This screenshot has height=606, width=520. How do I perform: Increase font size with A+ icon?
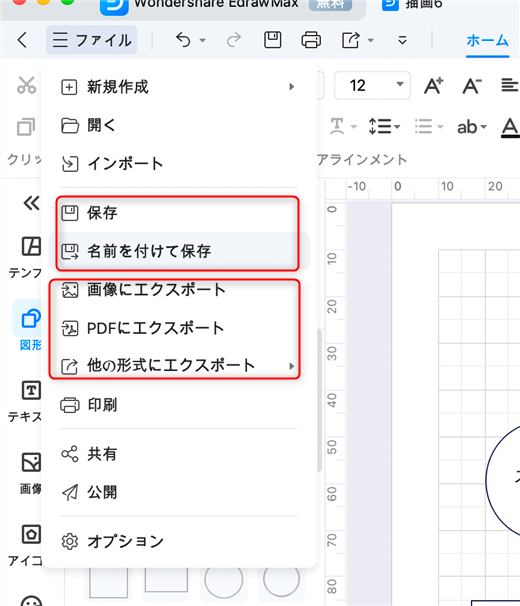pos(433,85)
